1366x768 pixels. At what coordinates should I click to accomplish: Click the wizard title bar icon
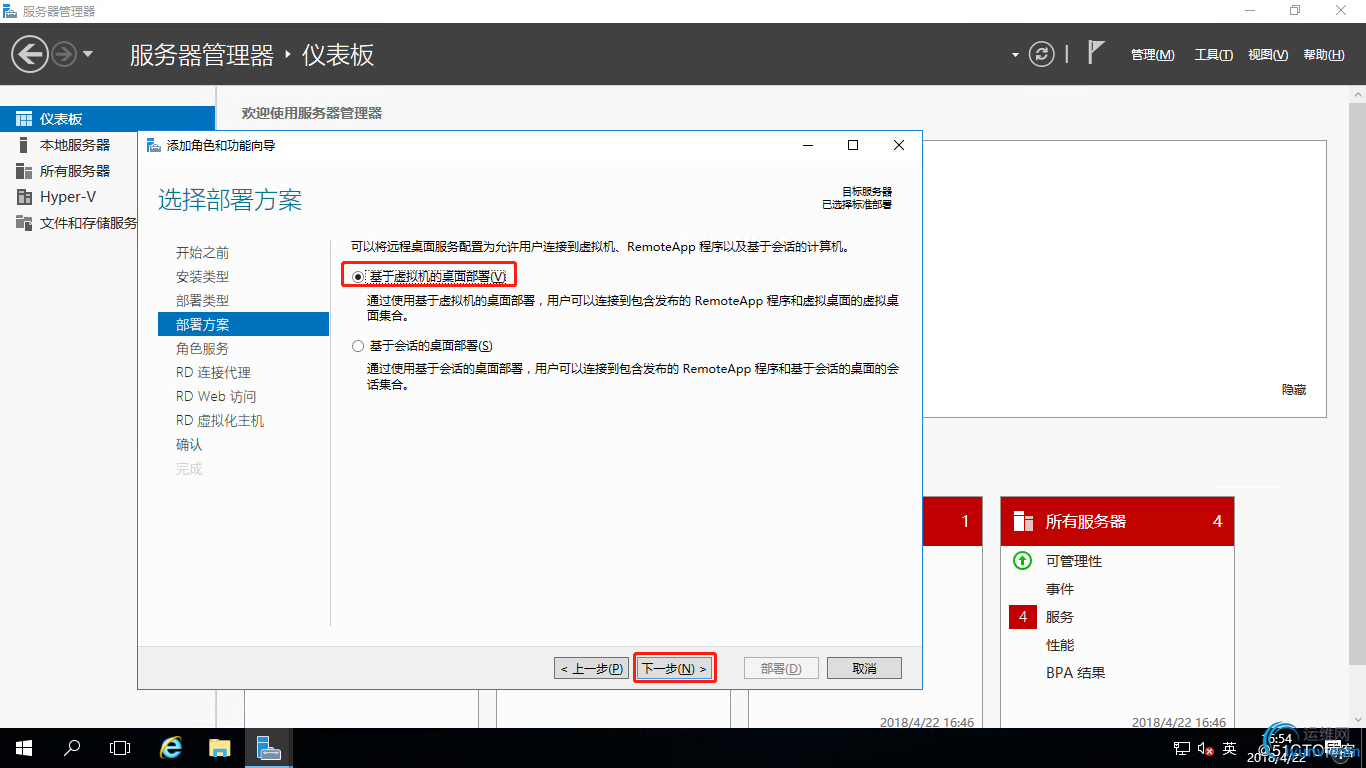(153, 145)
